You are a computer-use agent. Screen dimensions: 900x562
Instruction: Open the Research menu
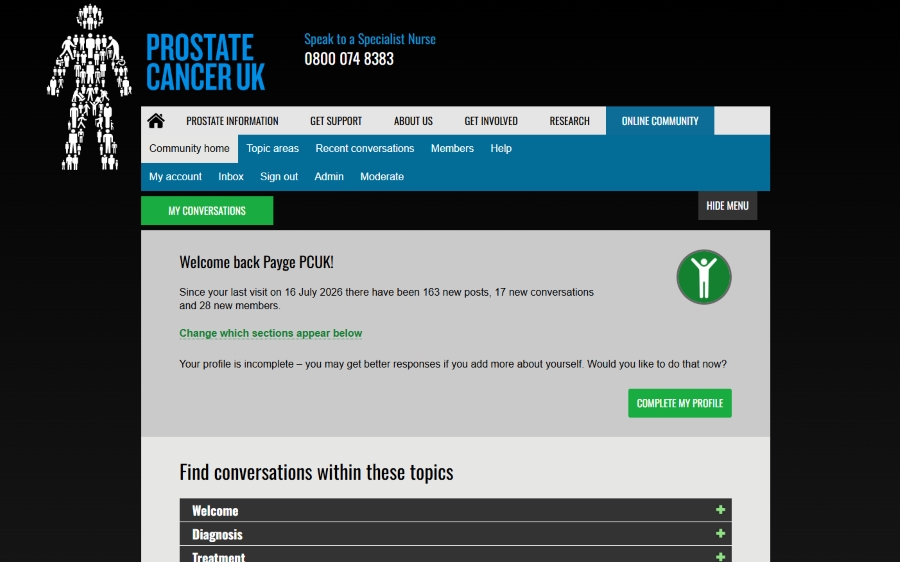coord(569,121)
